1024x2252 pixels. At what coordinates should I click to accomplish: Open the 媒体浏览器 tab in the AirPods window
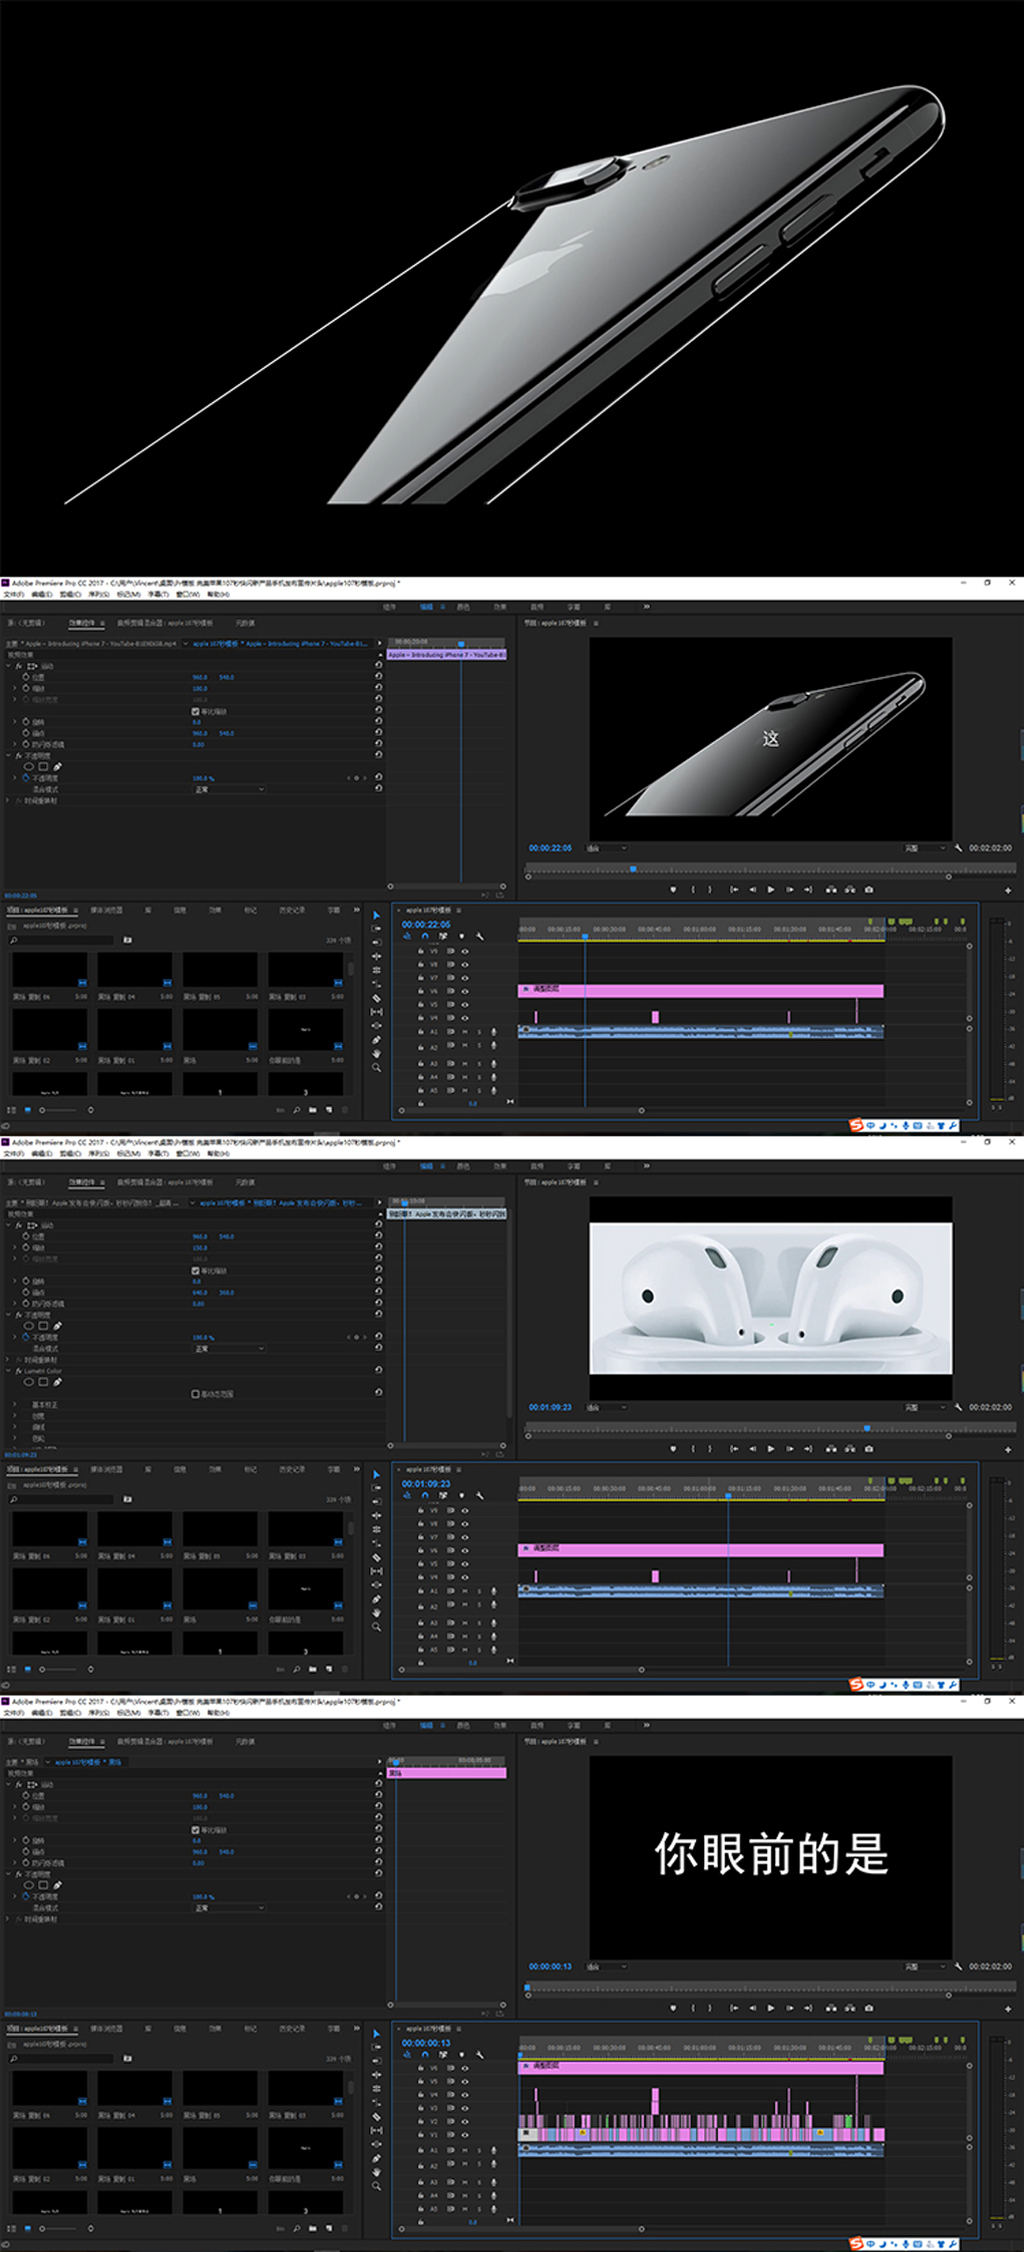[x=107, y=1469]
